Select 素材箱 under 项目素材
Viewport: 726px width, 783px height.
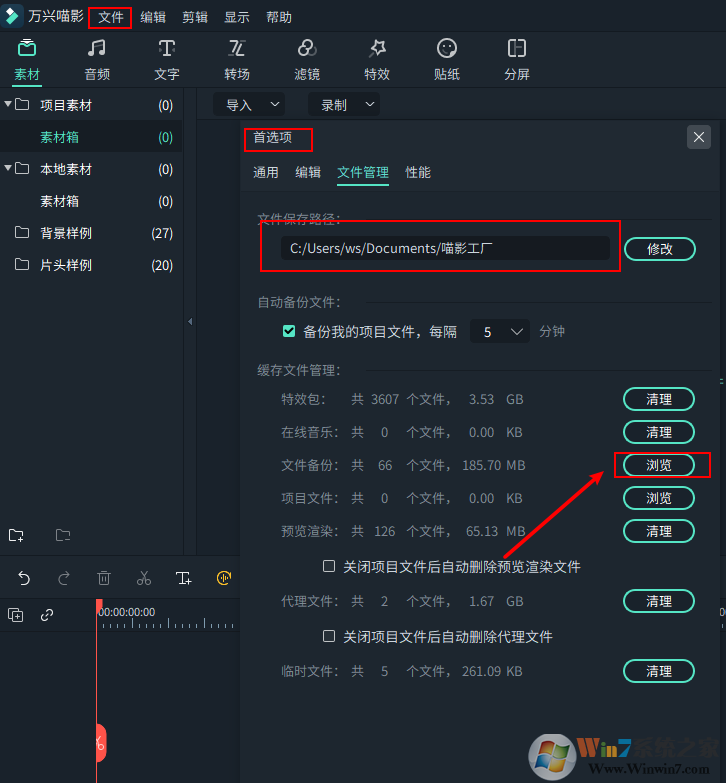[x=91, y=137]
